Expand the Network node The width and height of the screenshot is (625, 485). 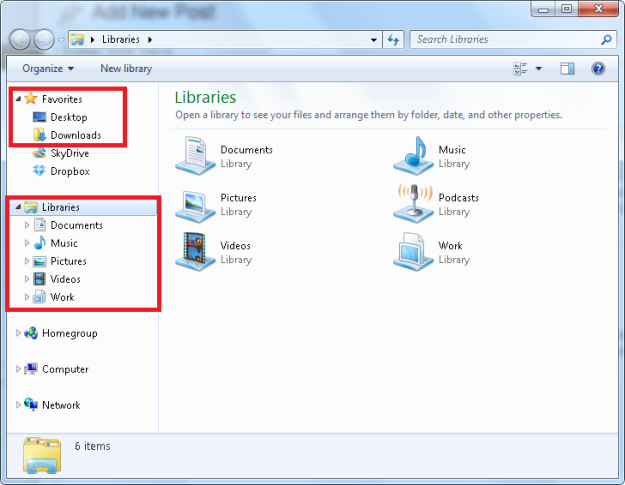[x=18, y=404]
